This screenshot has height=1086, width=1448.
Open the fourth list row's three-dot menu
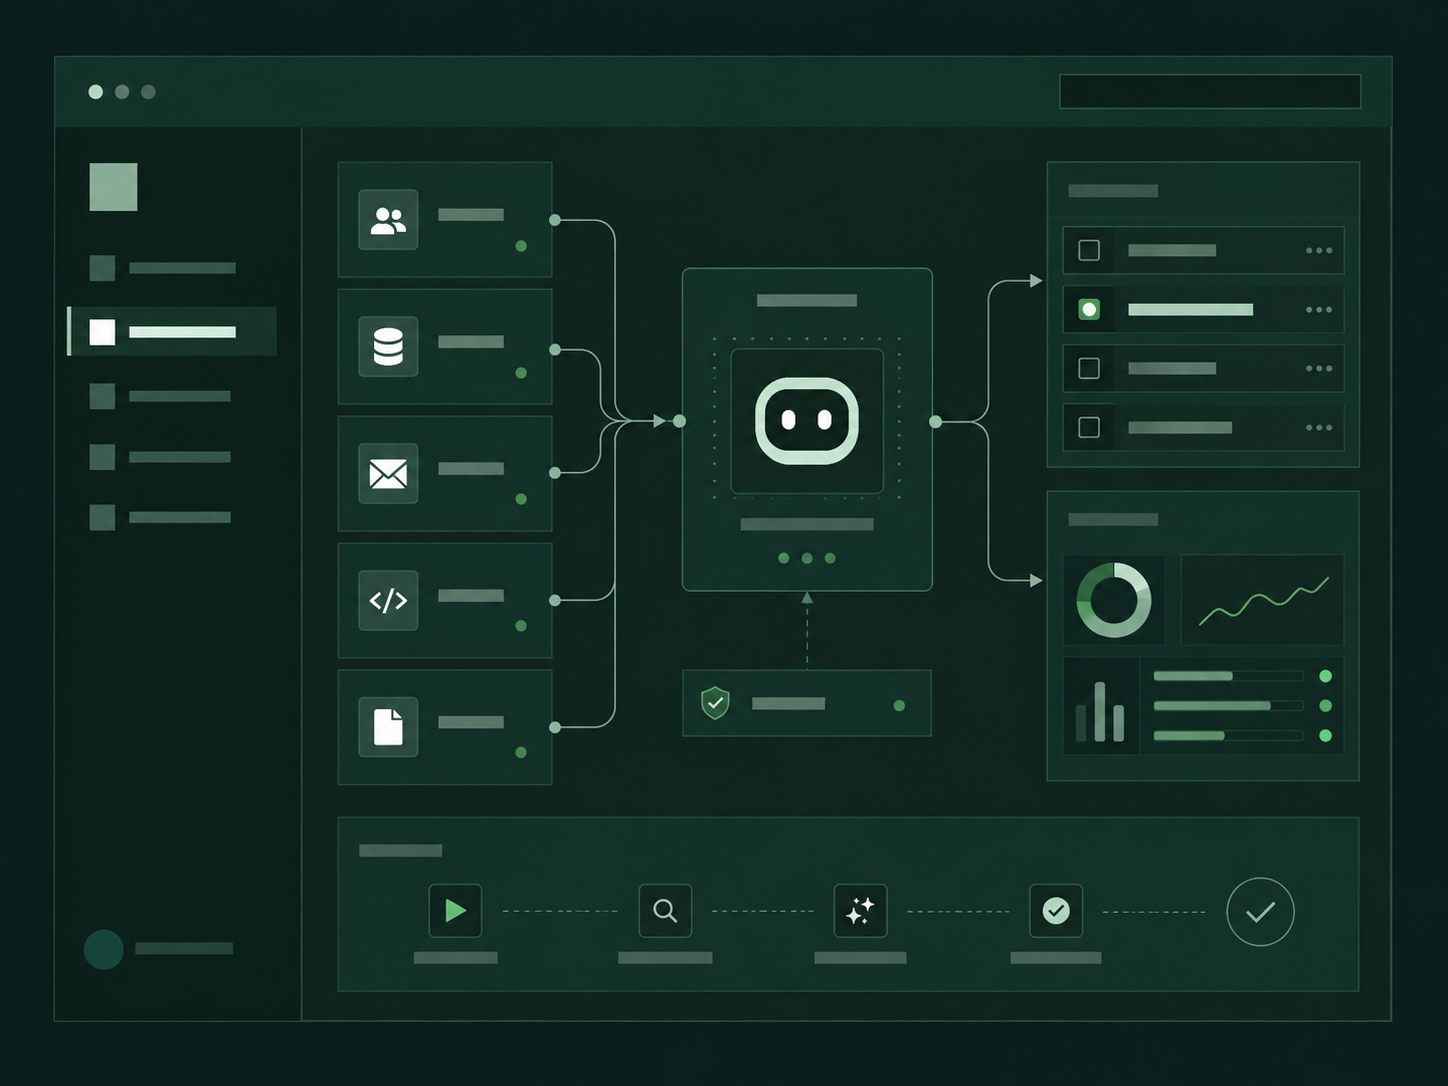(1319, 427)
